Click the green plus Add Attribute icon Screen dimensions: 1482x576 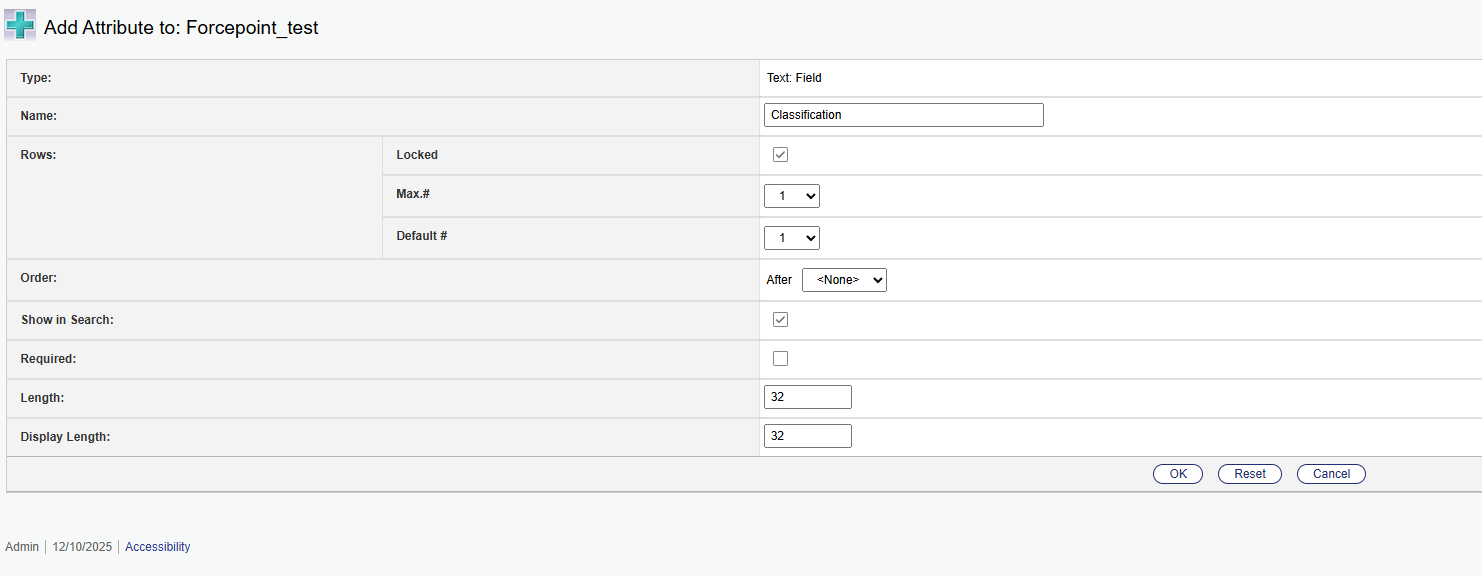click(x=20, y=25)
